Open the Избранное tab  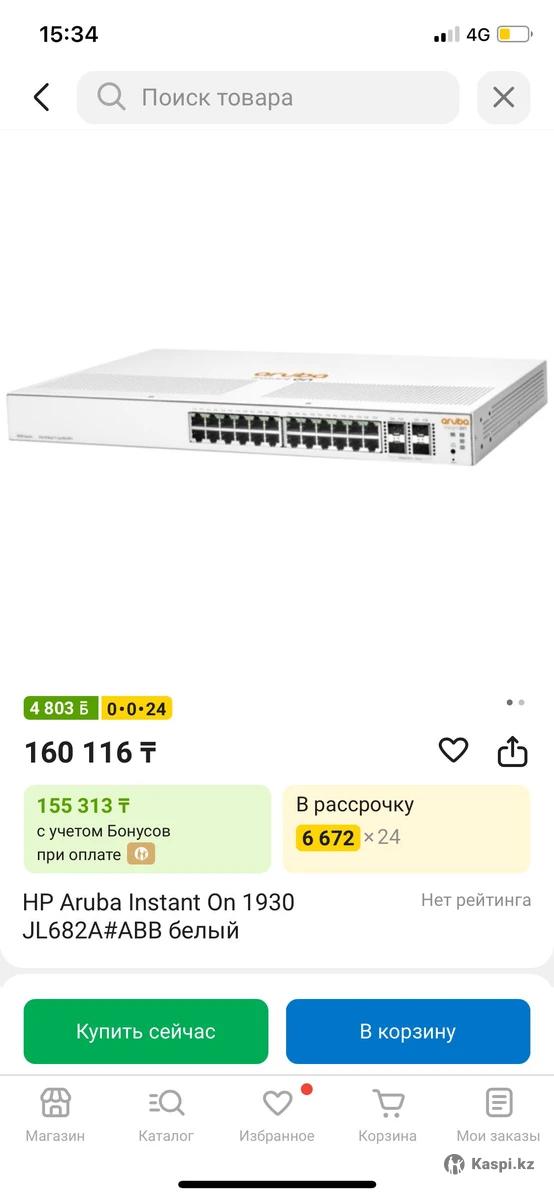pos(277,1116)
